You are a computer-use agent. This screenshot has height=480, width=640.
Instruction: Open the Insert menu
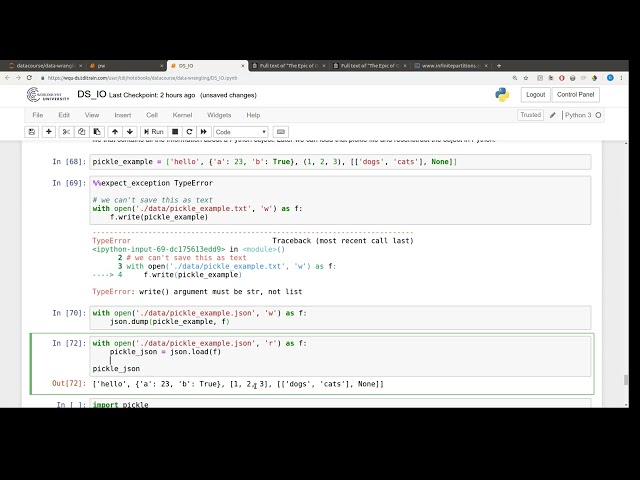[122, 115]
